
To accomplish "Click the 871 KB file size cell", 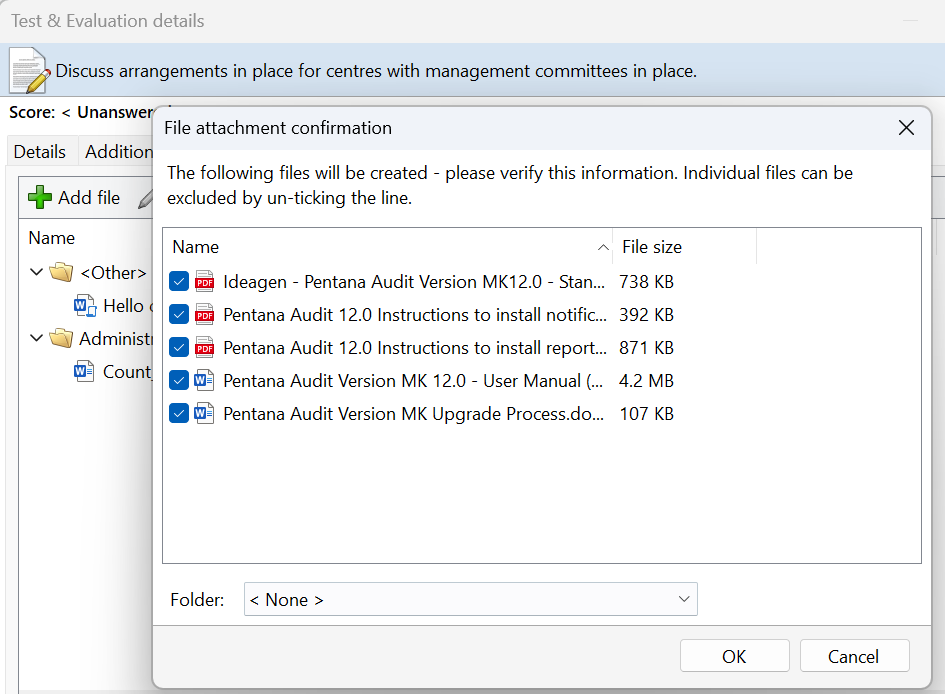I will (x=647, y=348).
